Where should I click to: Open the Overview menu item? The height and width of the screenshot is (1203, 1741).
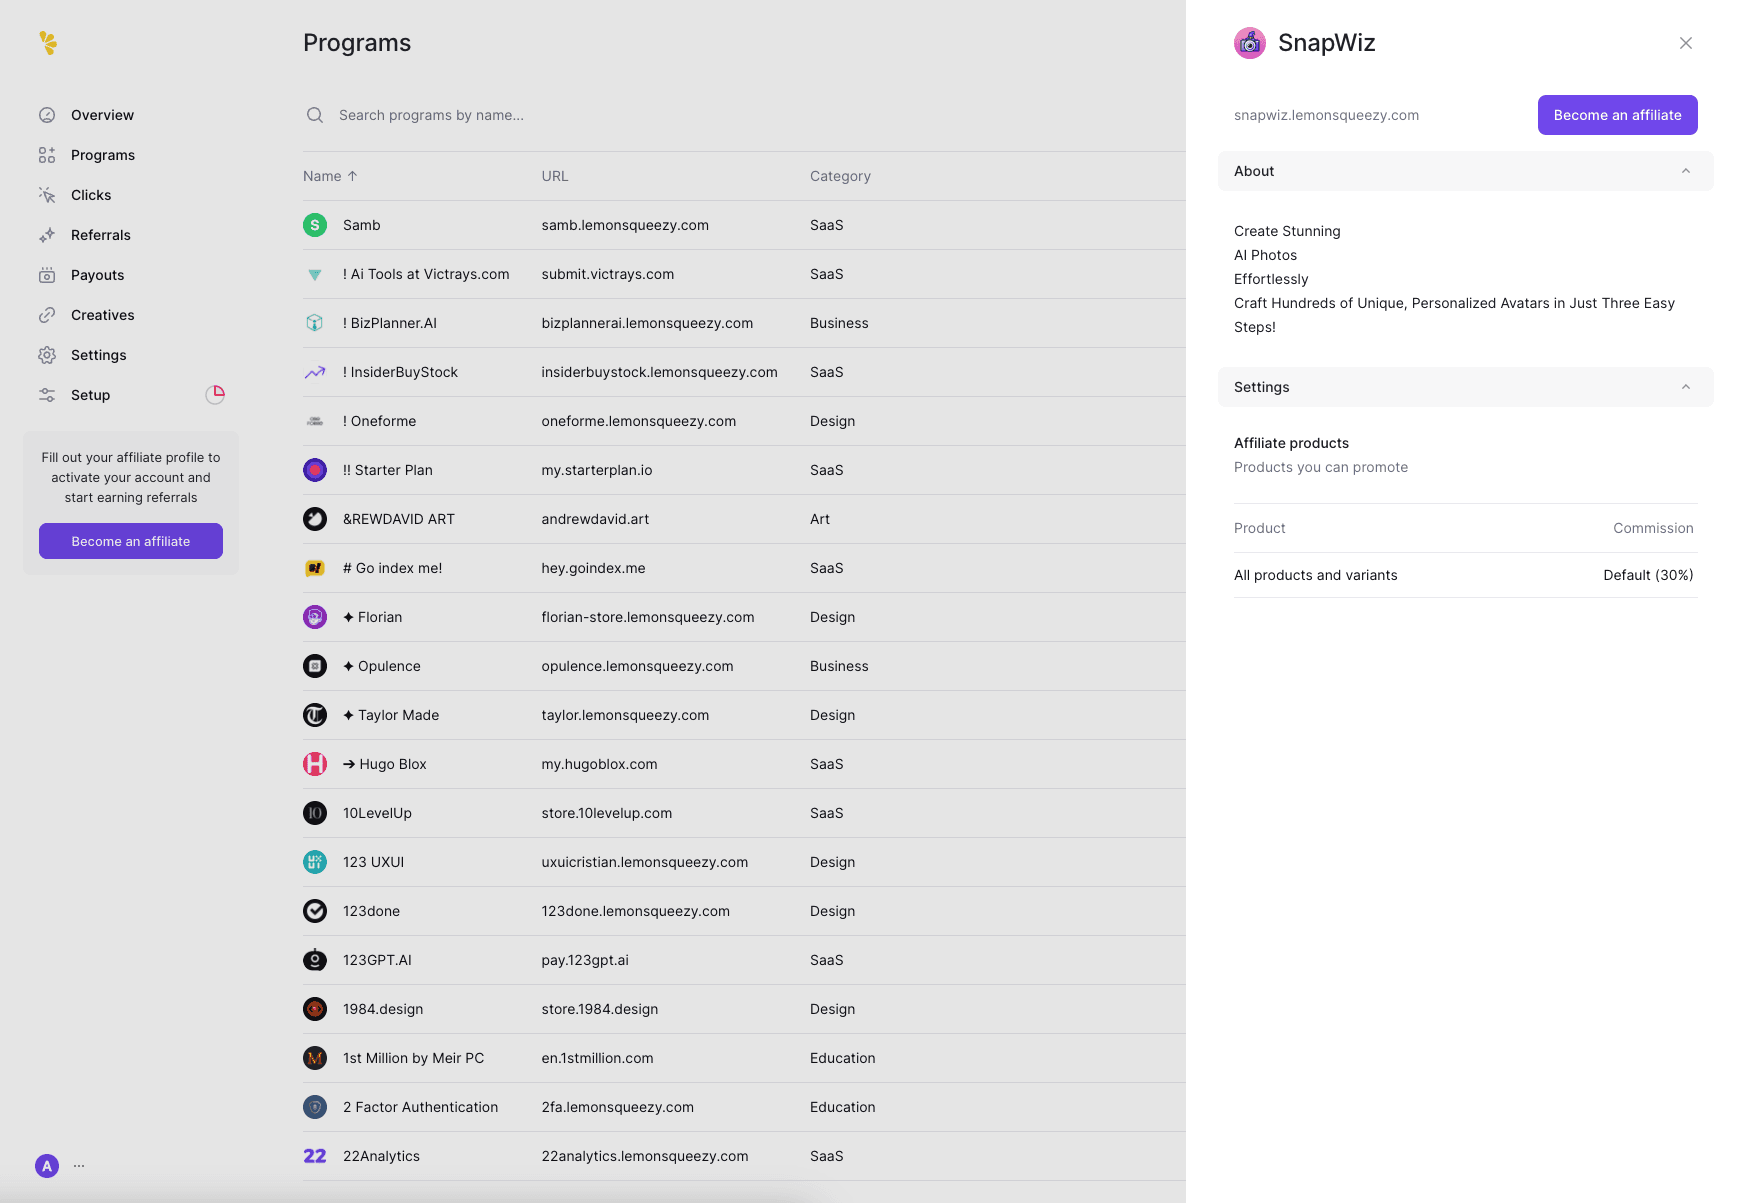pos(102,115)
